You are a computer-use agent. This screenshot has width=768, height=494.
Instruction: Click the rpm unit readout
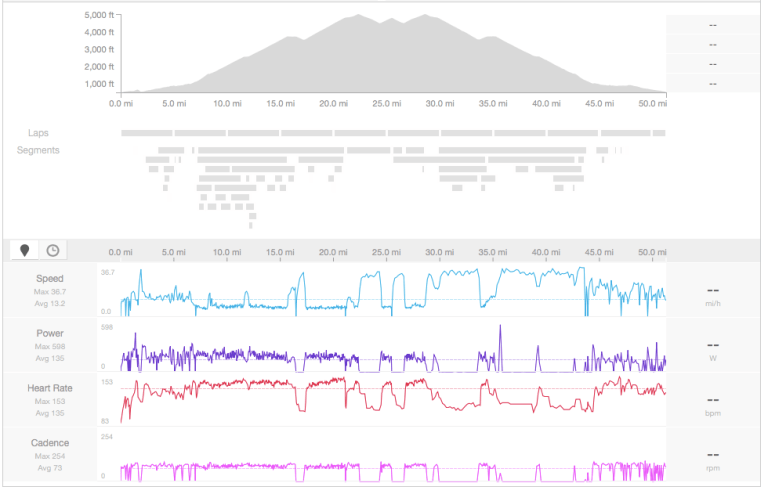(x=713, y=468)
